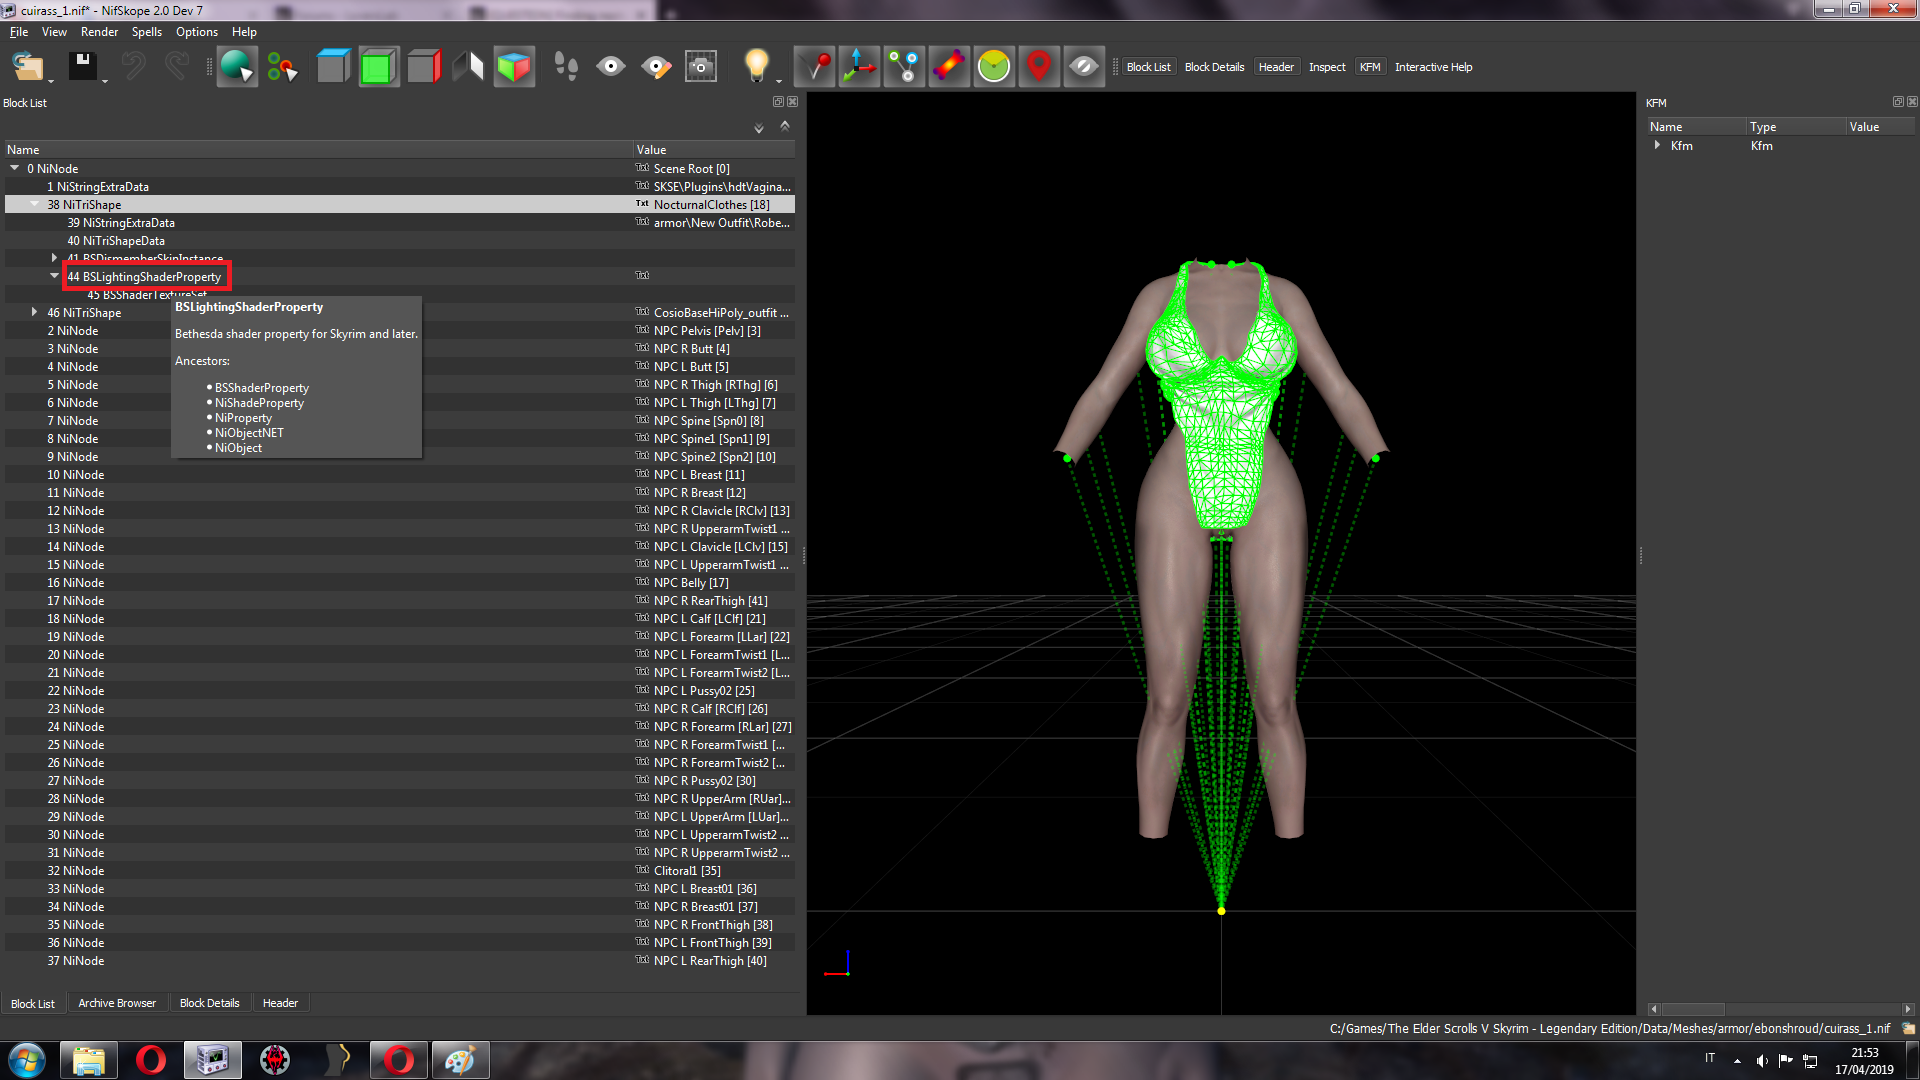Toggle the crossed-out eye hidden icon
Image resolution: width=1920 pixels, height=1080 pixels.
1084,67
